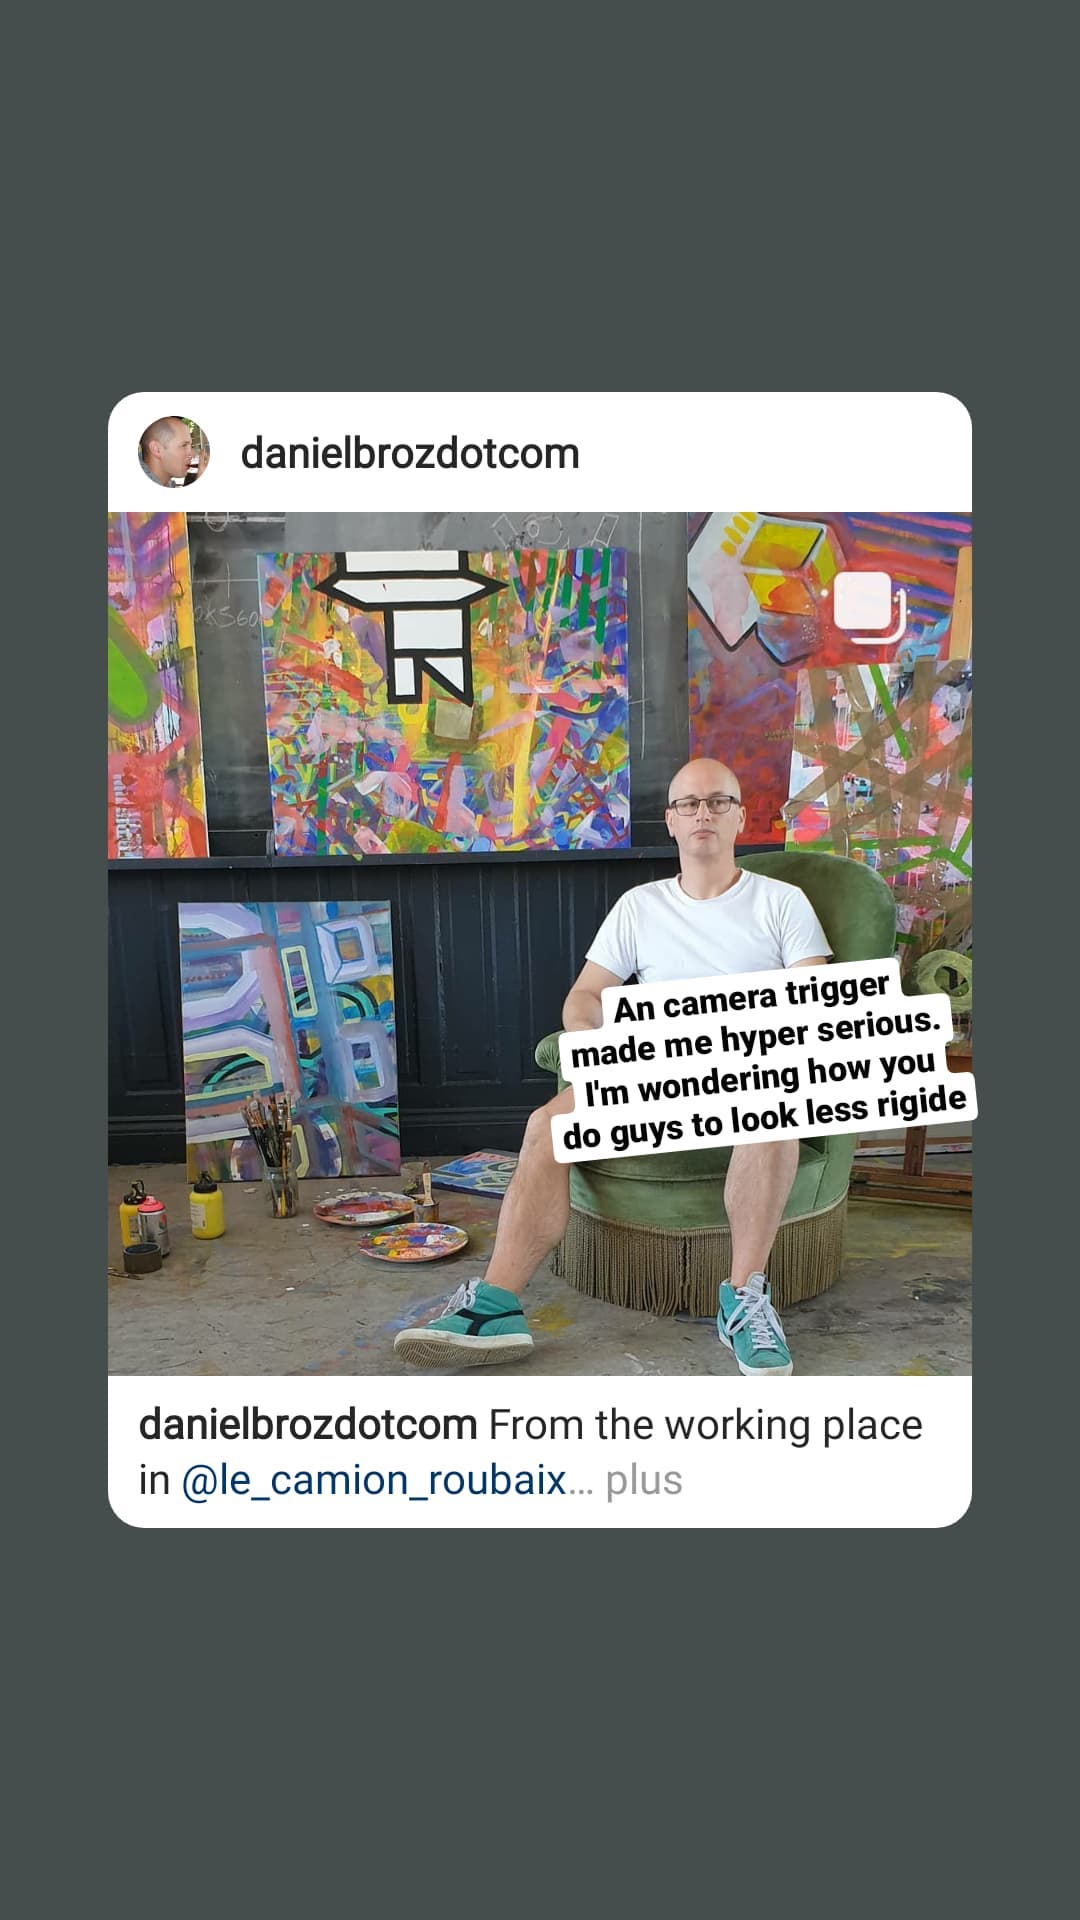Viewport: 1080px width, 1920px height.
Task: Tap bold danielbrozdotcom name in caption
Action: [308, 1425]
